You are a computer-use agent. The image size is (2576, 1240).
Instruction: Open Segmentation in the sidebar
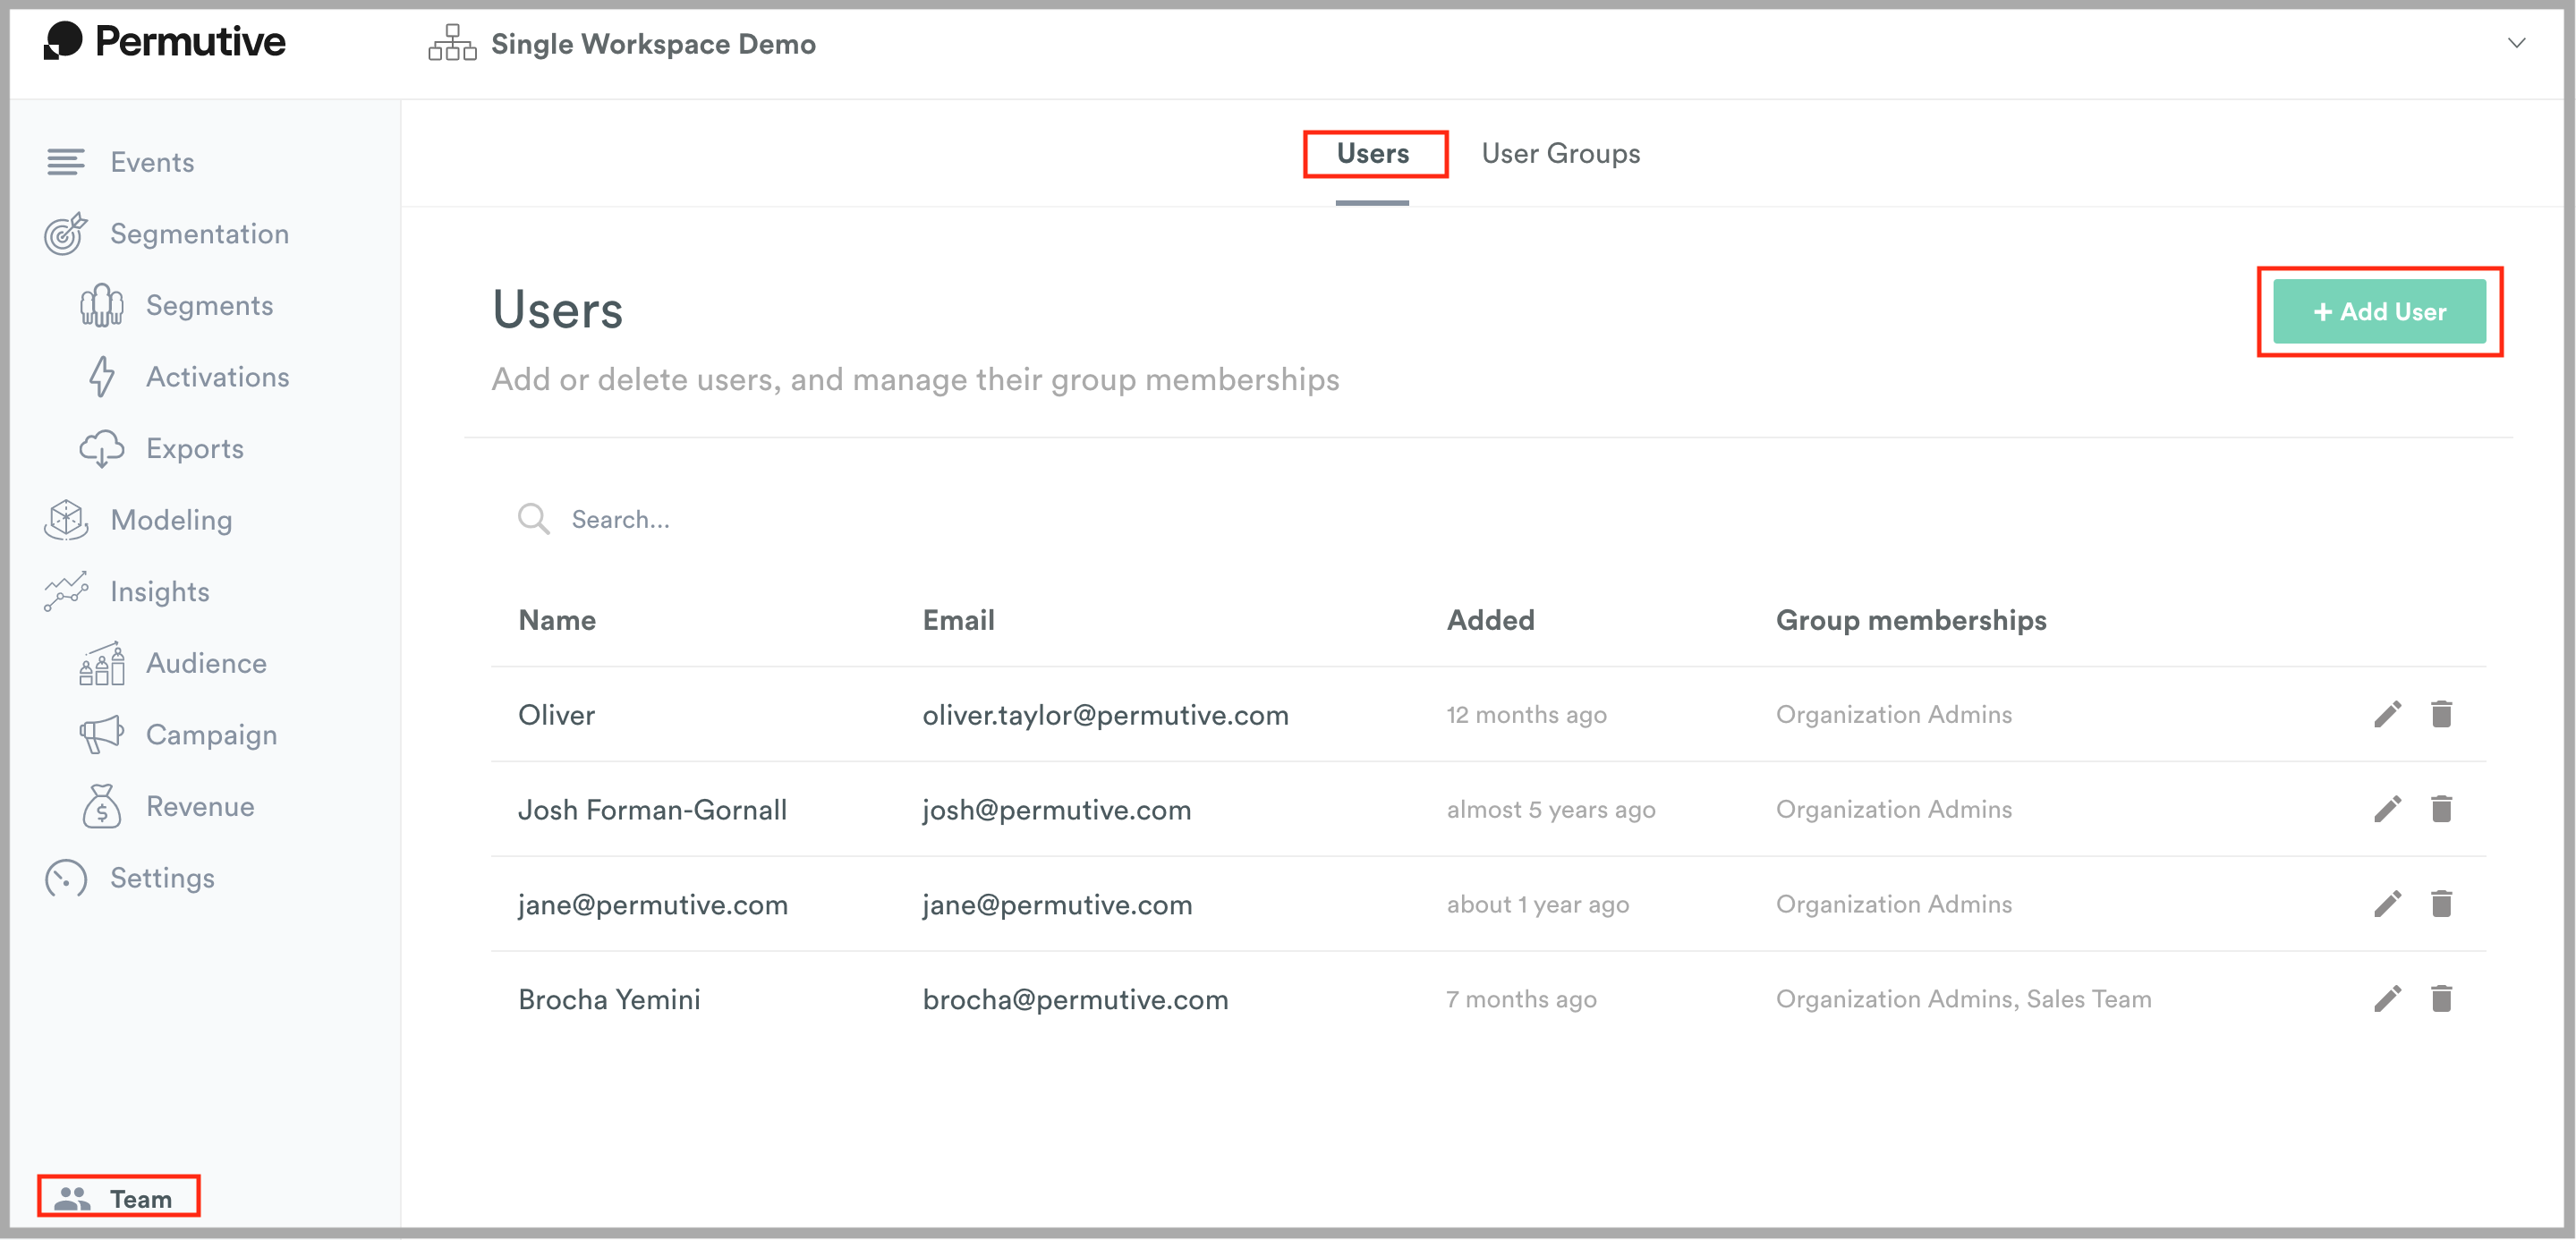[x=199, y=234]
